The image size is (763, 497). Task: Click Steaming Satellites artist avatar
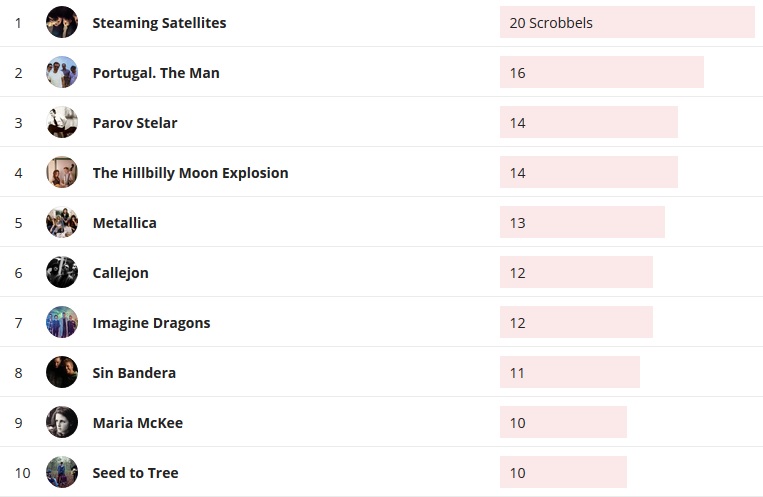pos(62,22)
